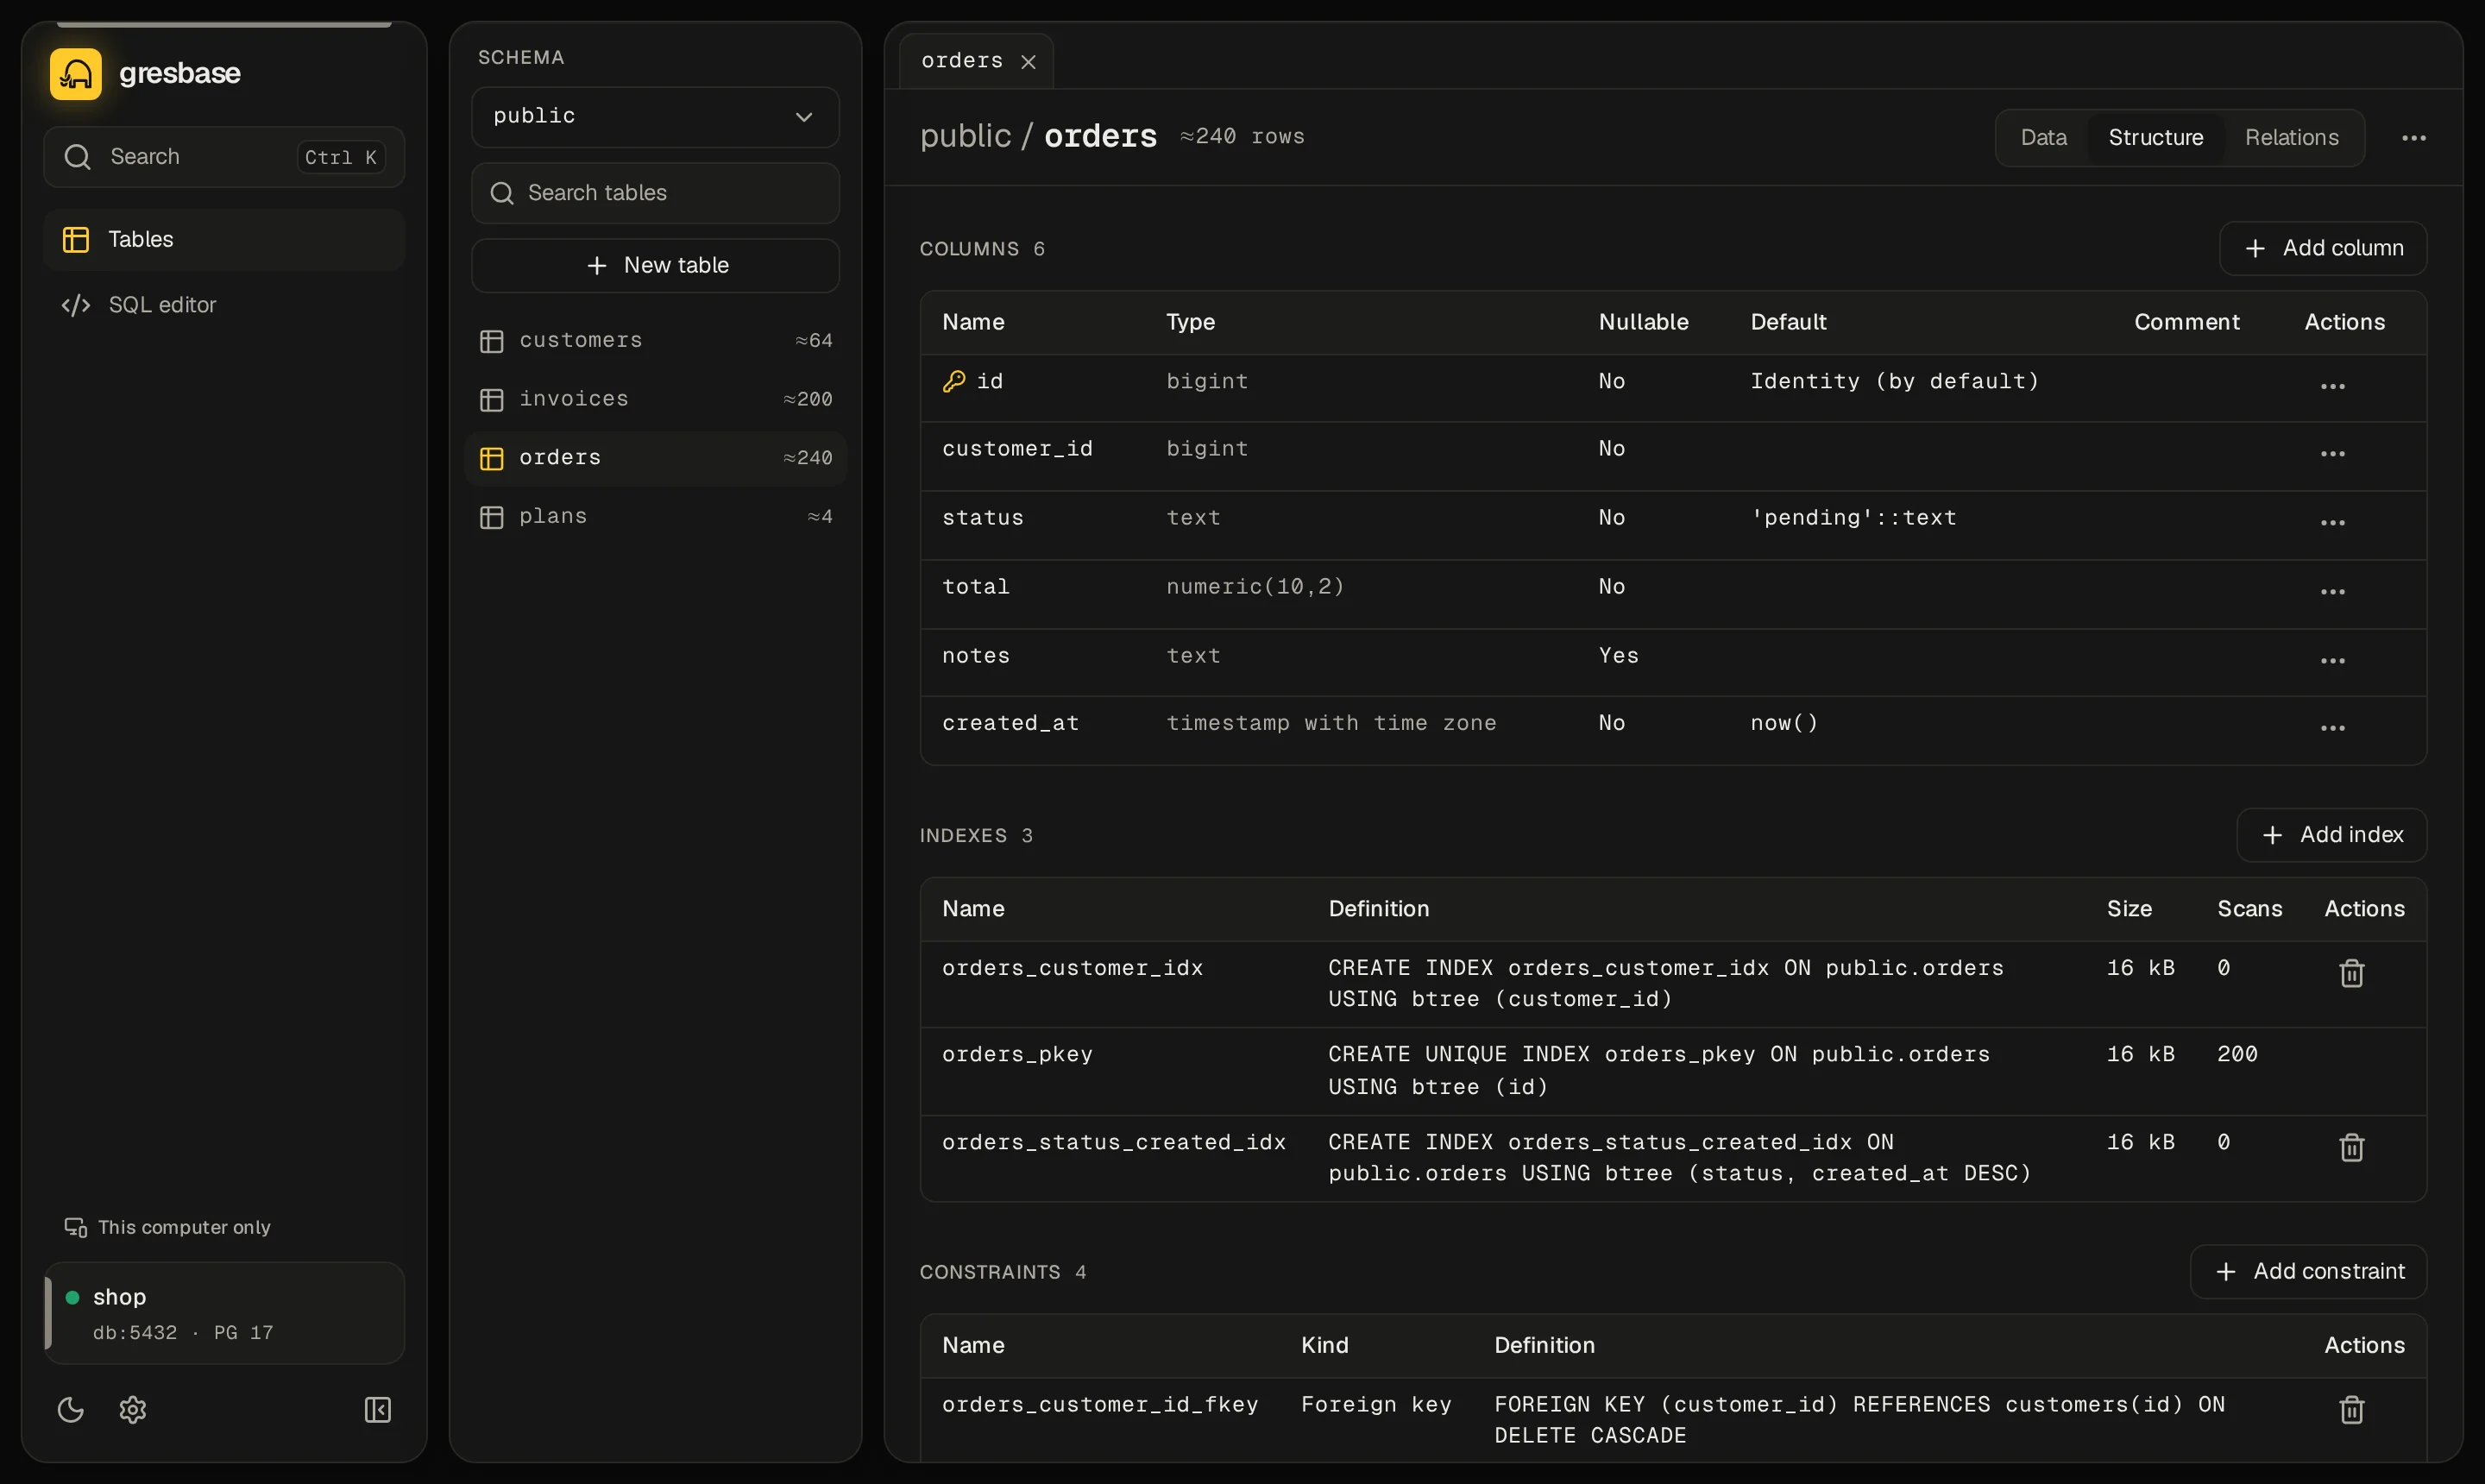This screenshot has height=1484, width=2485.
Task: Click Add column button
Action: [x=2322, y=248]
